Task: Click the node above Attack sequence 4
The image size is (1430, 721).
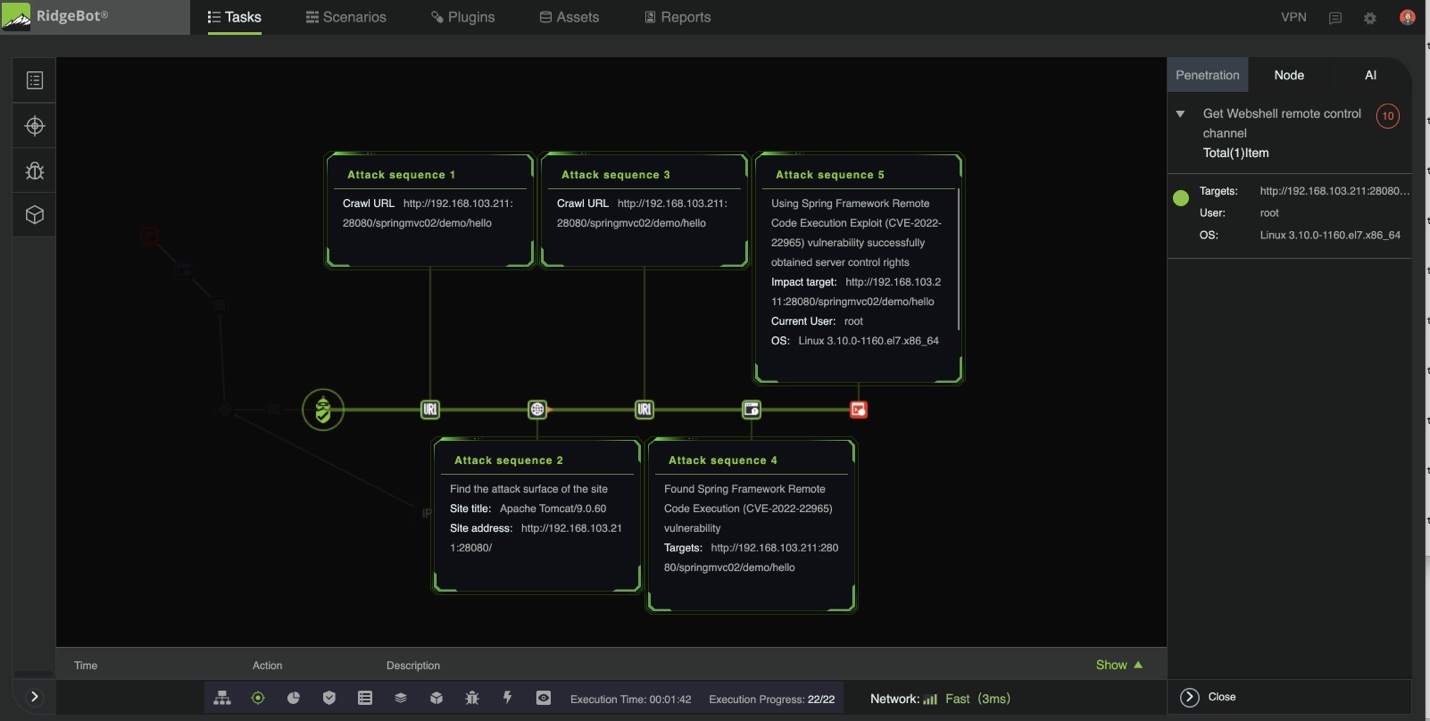Action: pyautogui.click(x=751, y=409)
